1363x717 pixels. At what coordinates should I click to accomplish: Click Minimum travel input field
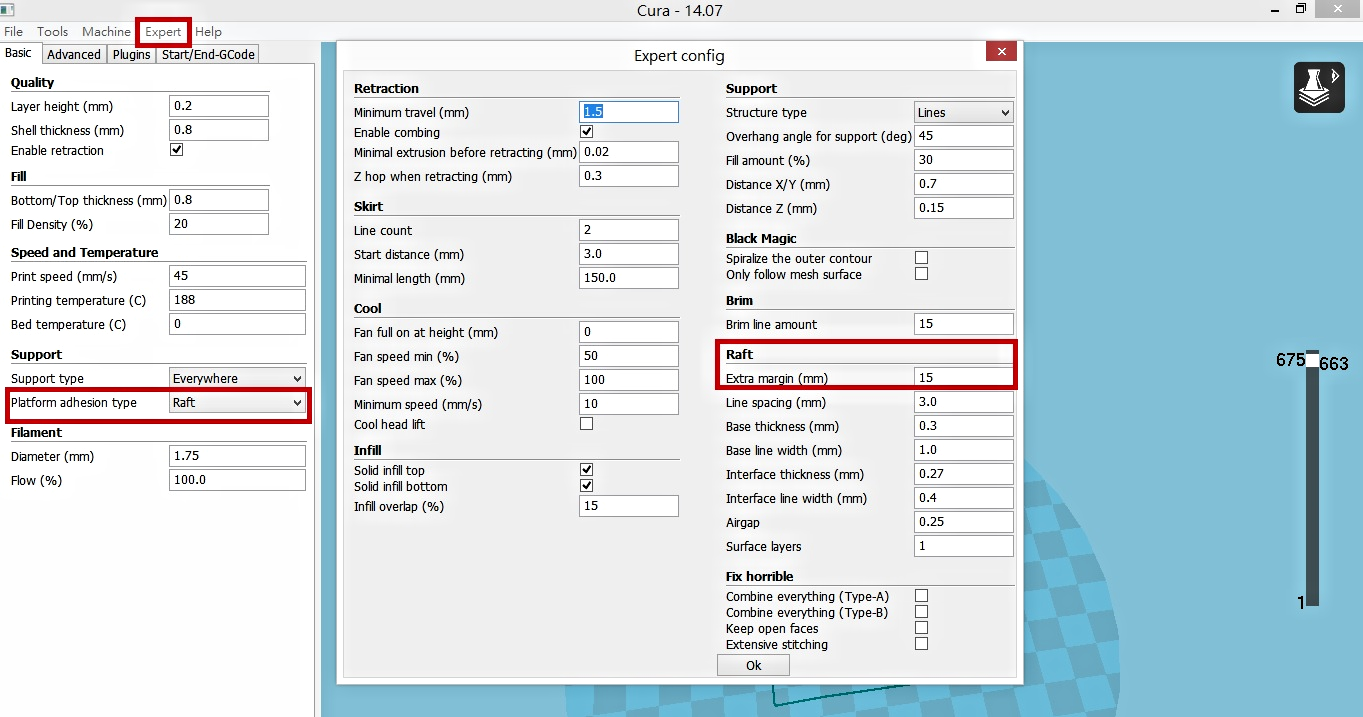click(629, 112)
